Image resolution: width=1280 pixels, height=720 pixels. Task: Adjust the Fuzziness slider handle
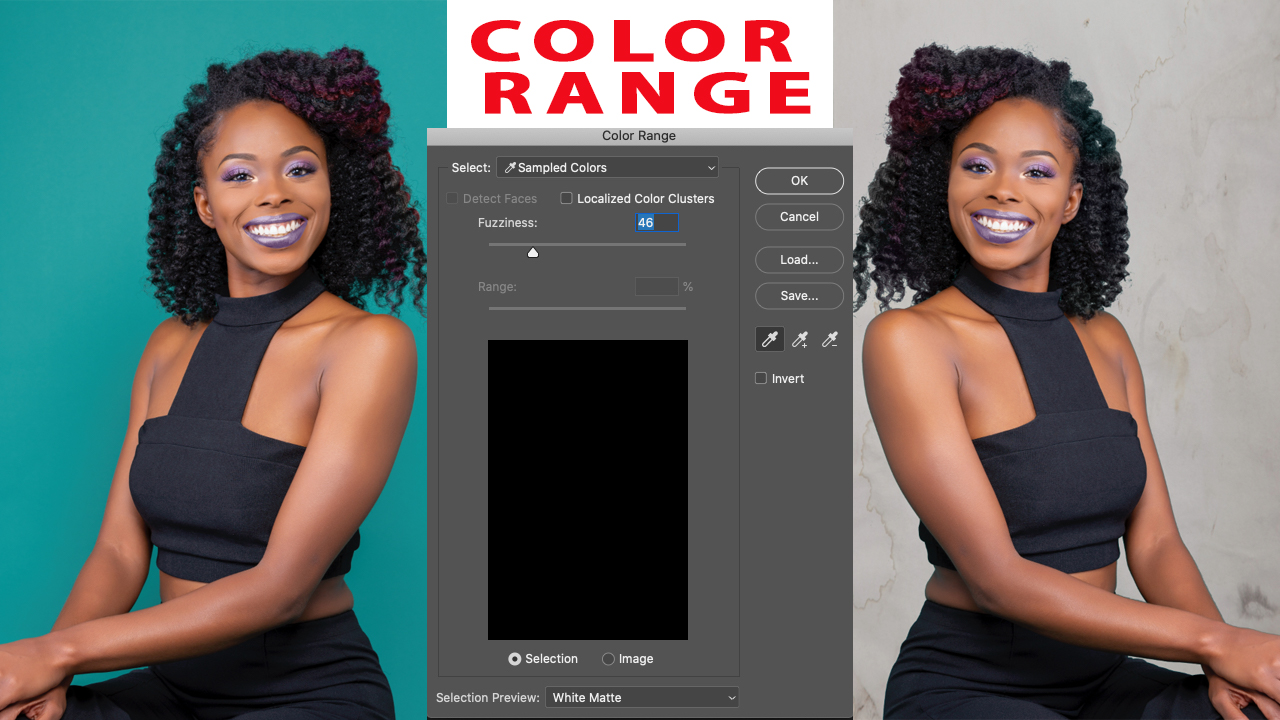pyautogui.click(x=532, y=252)
